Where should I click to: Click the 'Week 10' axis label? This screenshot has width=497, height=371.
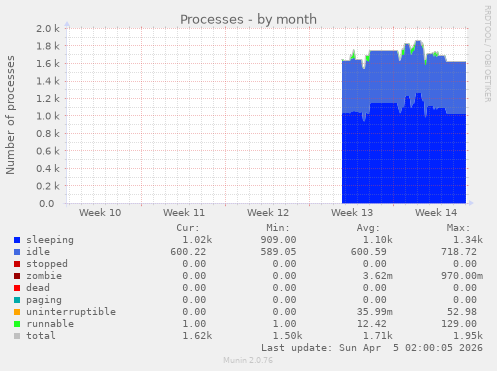tap(100, 213)
